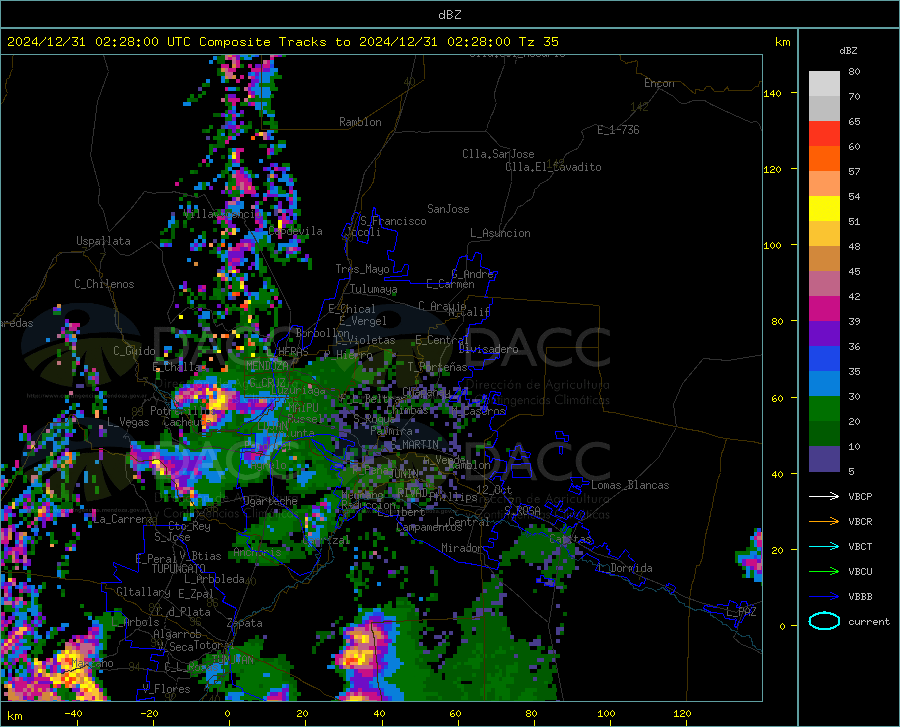
Task: Click the S_Francisco map label
Action: point(393,221)
